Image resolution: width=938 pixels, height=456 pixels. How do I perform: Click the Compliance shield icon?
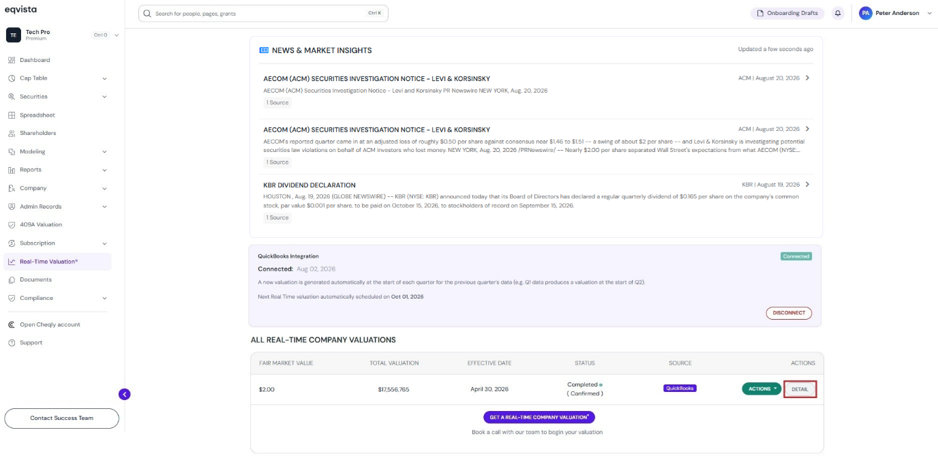(12, 298)
